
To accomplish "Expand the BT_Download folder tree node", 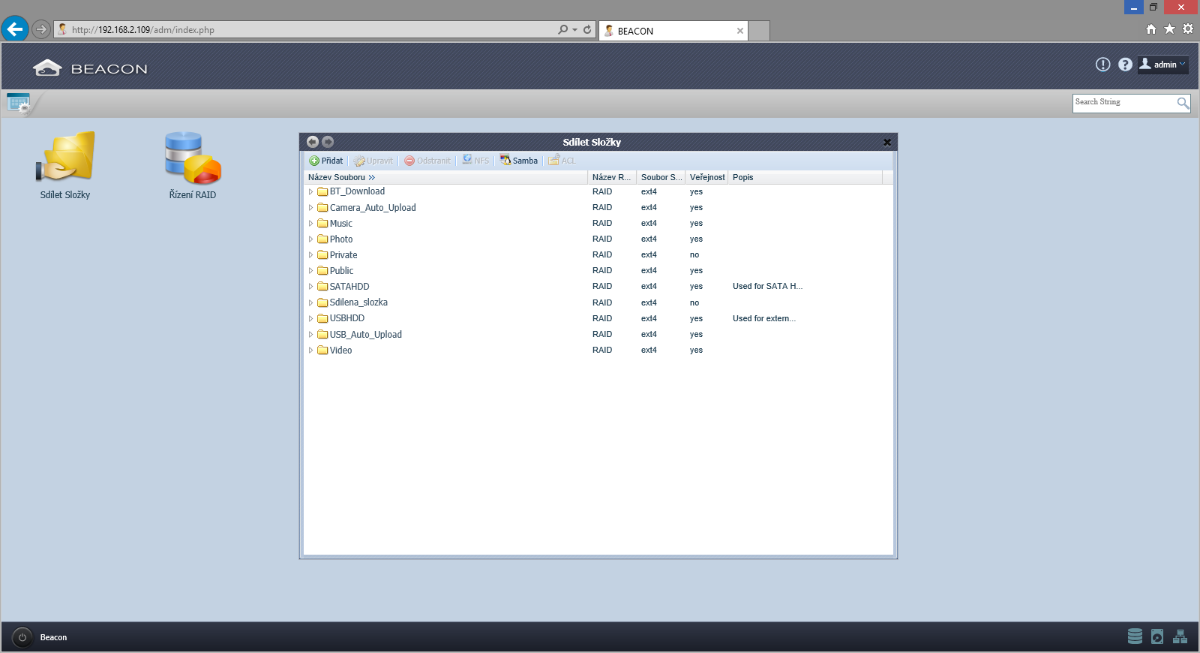I will 311,192.
